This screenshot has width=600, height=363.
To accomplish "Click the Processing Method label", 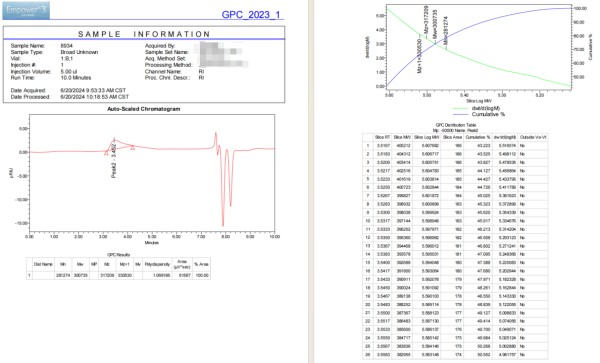I will click(168, 65).
